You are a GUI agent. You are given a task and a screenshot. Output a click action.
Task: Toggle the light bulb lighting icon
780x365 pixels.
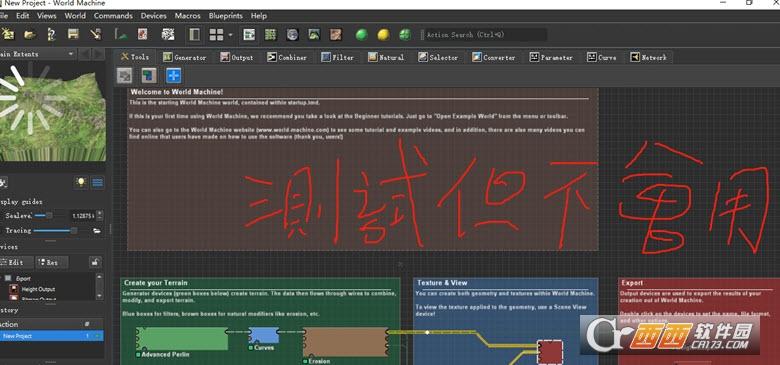(81, 182)
